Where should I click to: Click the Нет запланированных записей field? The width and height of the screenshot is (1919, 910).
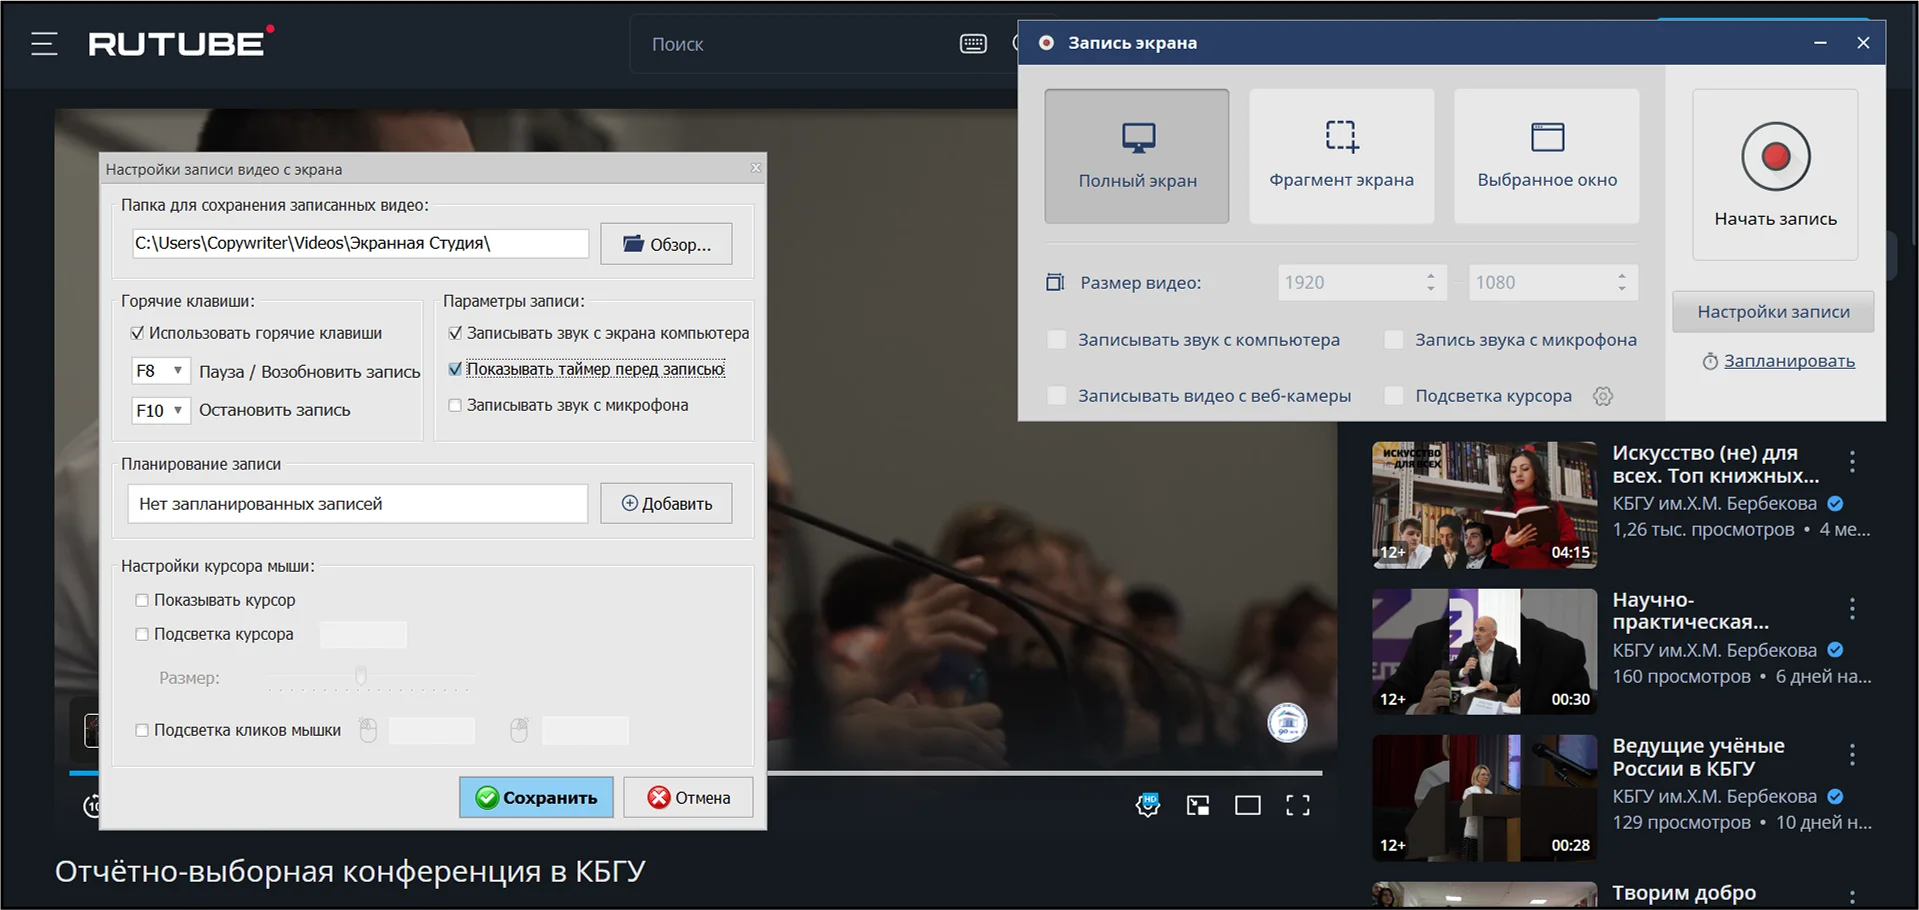point(358,503)
